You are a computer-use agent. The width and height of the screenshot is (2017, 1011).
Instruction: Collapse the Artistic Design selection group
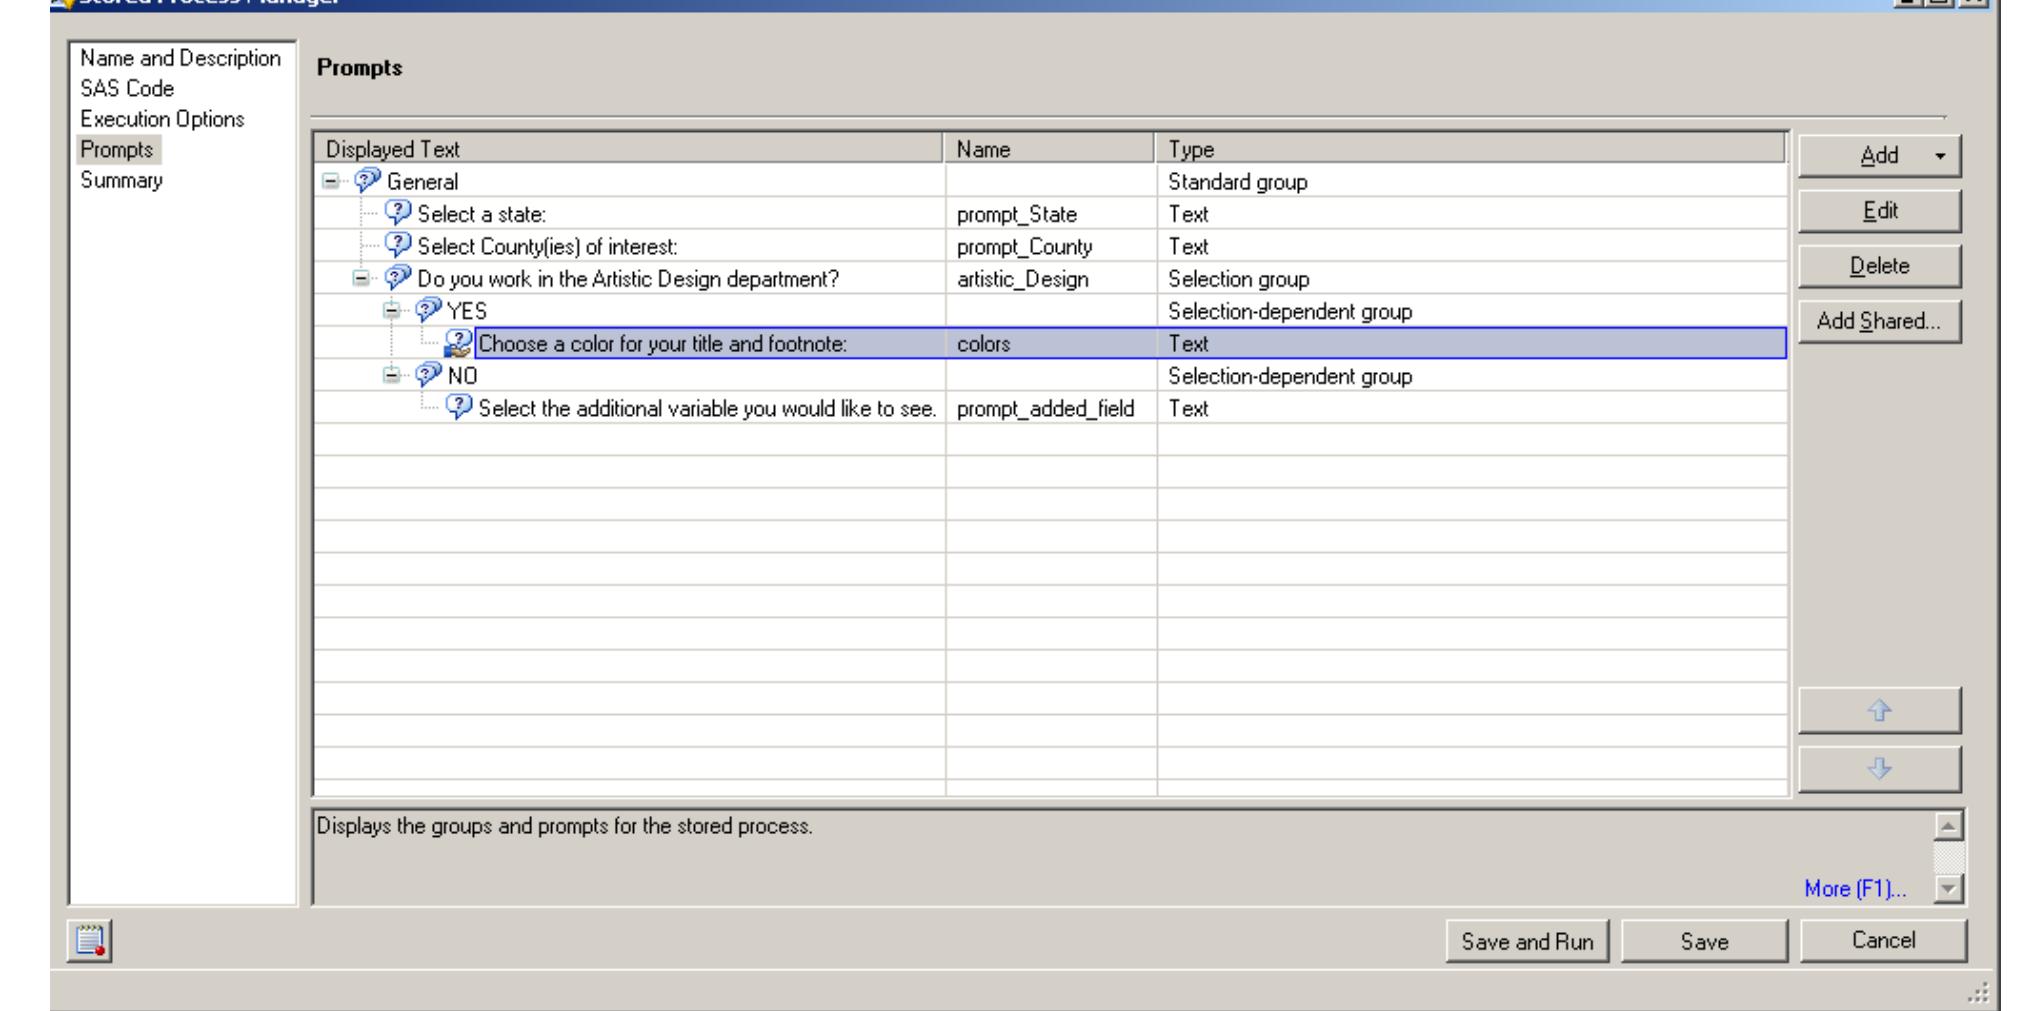[360, 278]
